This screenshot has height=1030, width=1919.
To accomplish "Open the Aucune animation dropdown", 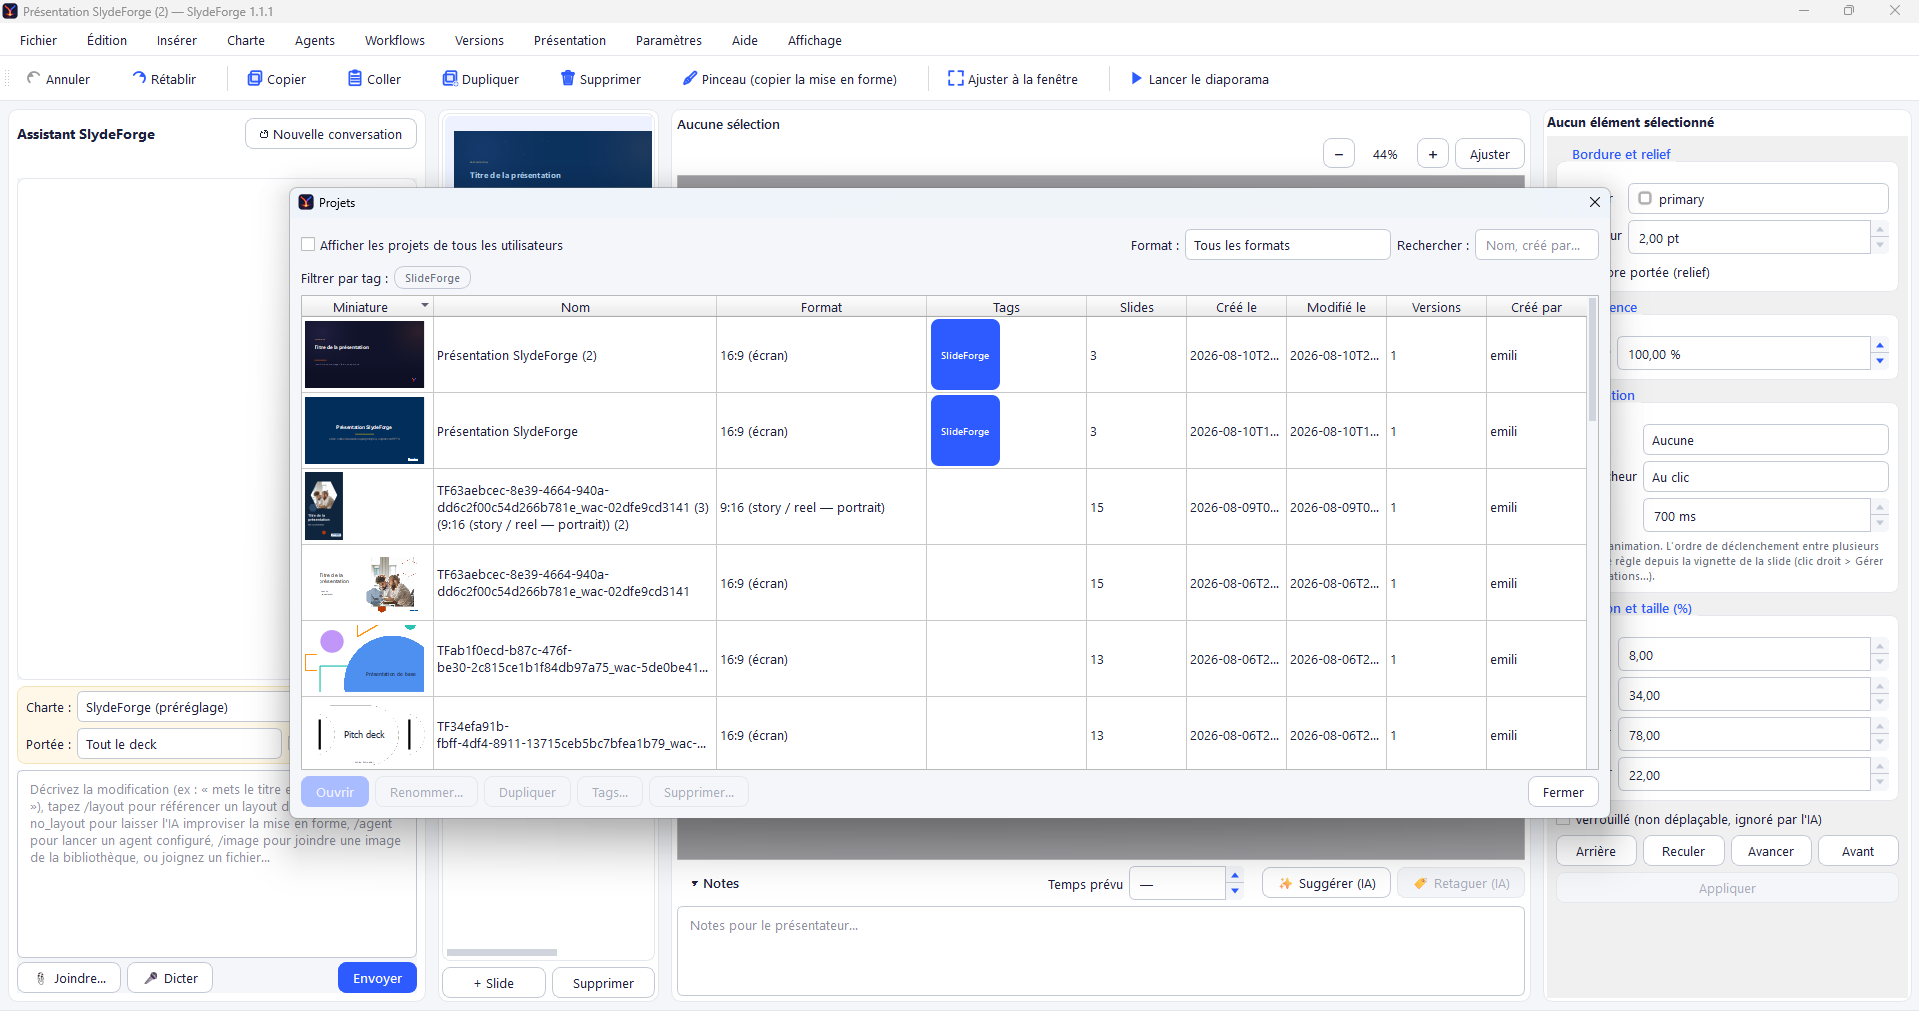I will pyautogui.click(x=1765, y=440).
